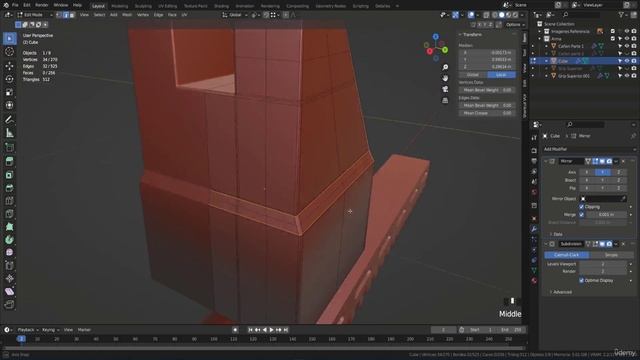Switch to Modeling workspace tab
The width and height of the screenshot is (640, 360).
pos(119,6)
